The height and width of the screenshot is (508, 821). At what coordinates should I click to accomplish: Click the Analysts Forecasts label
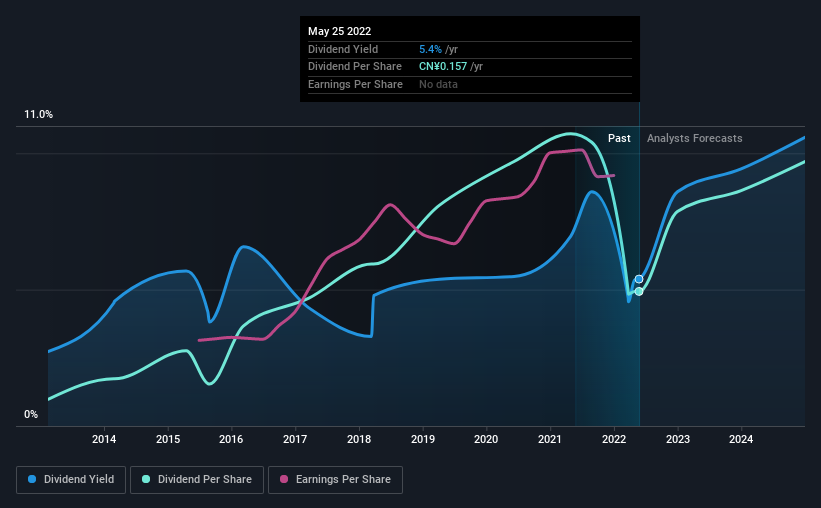tap(694, 138)
